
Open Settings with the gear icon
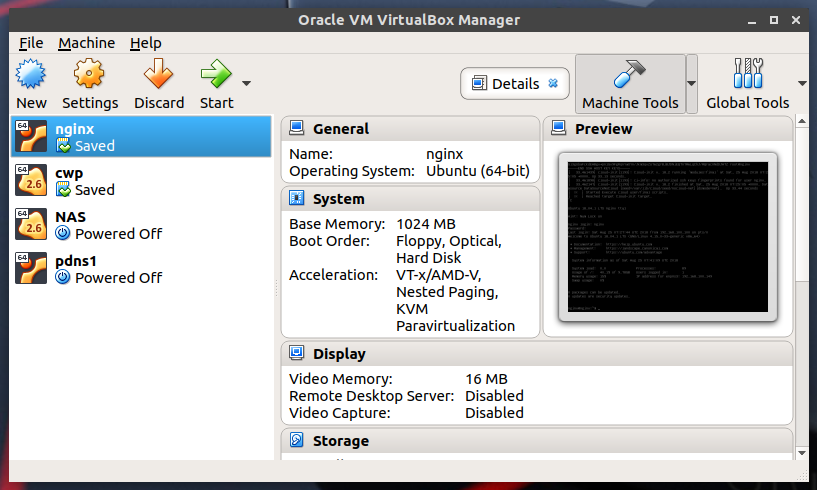pyautogui.click(x=90, y=75)
